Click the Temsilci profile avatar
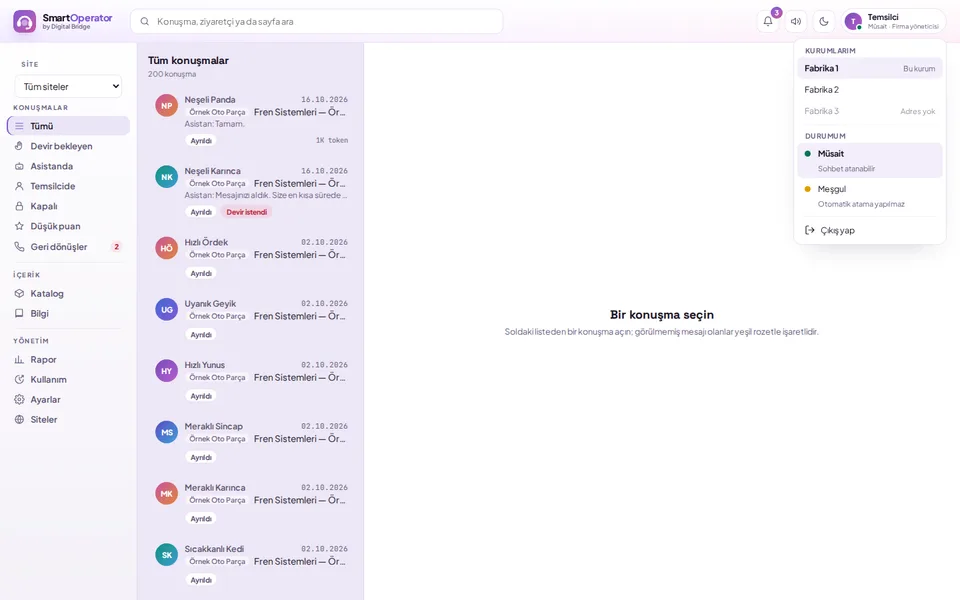 (852, 21)
